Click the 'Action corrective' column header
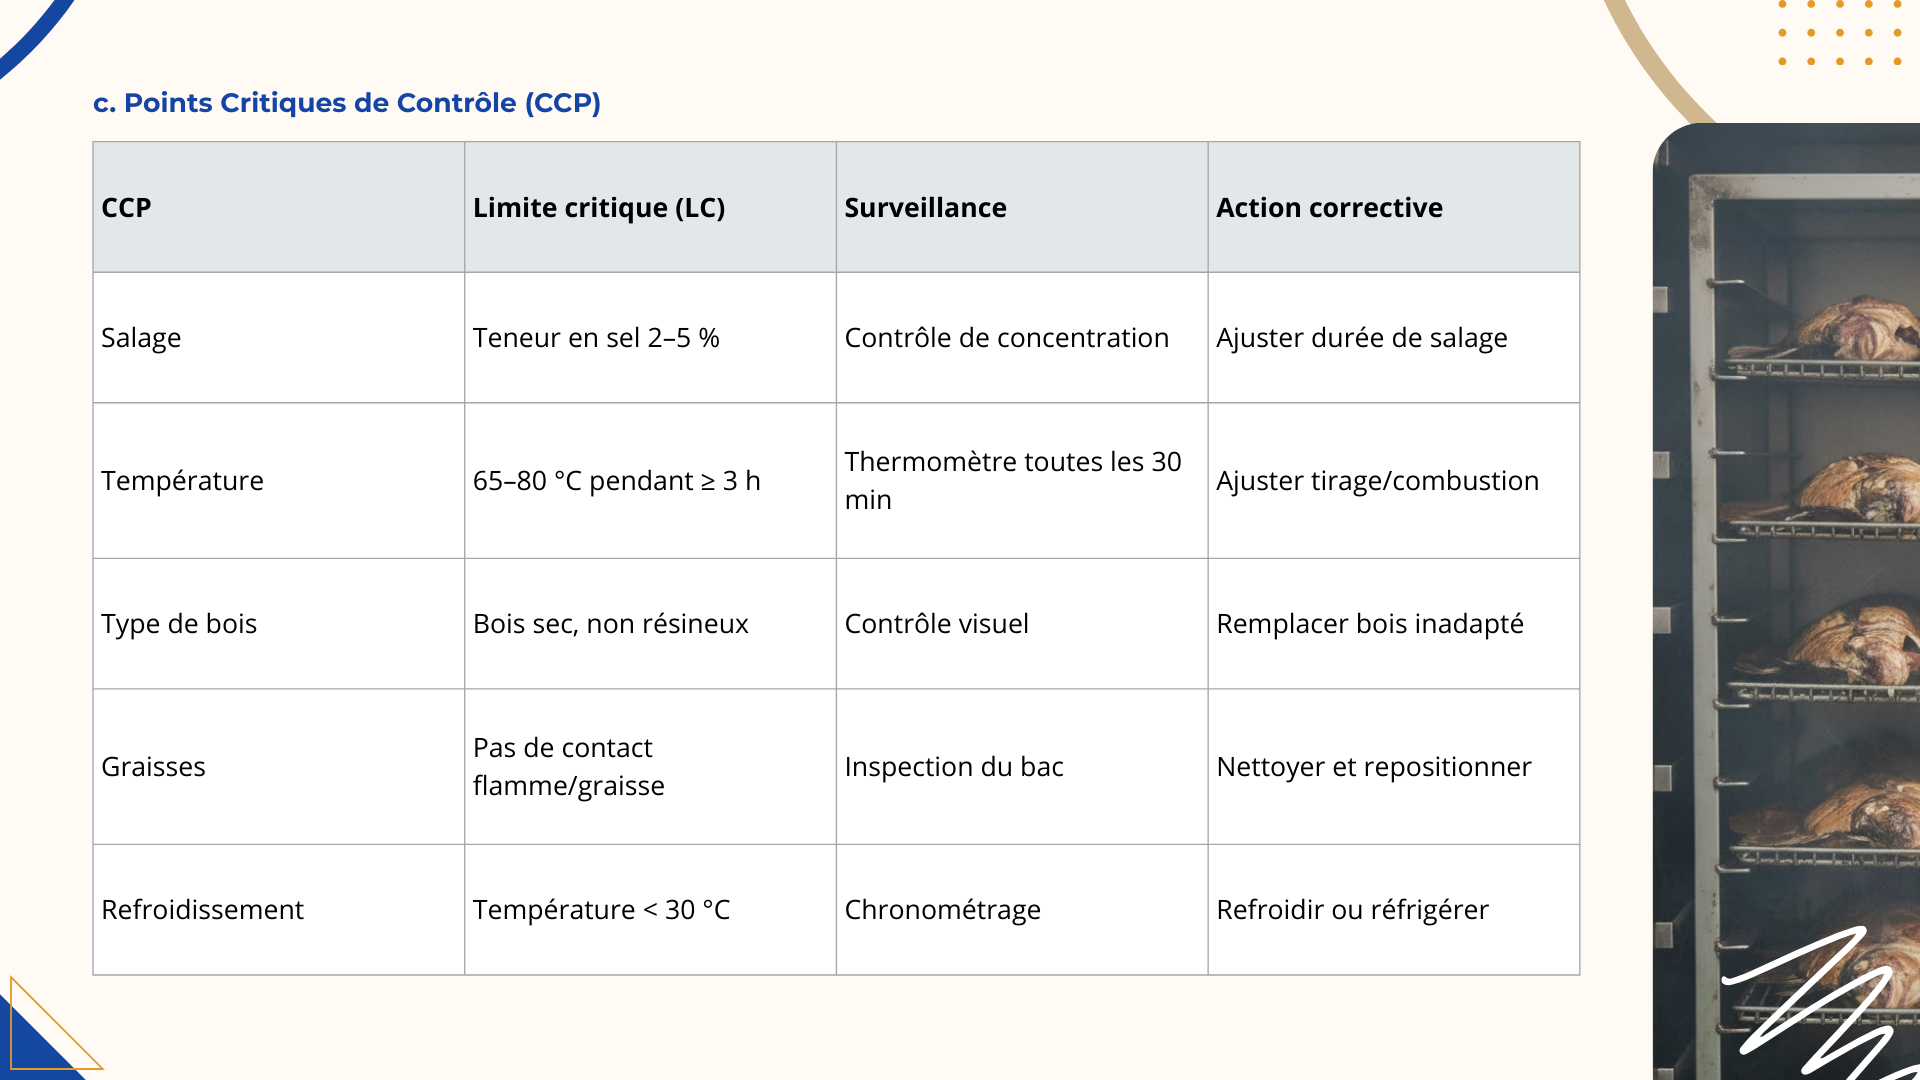1920x1080 pixels. coord(1394,207)
